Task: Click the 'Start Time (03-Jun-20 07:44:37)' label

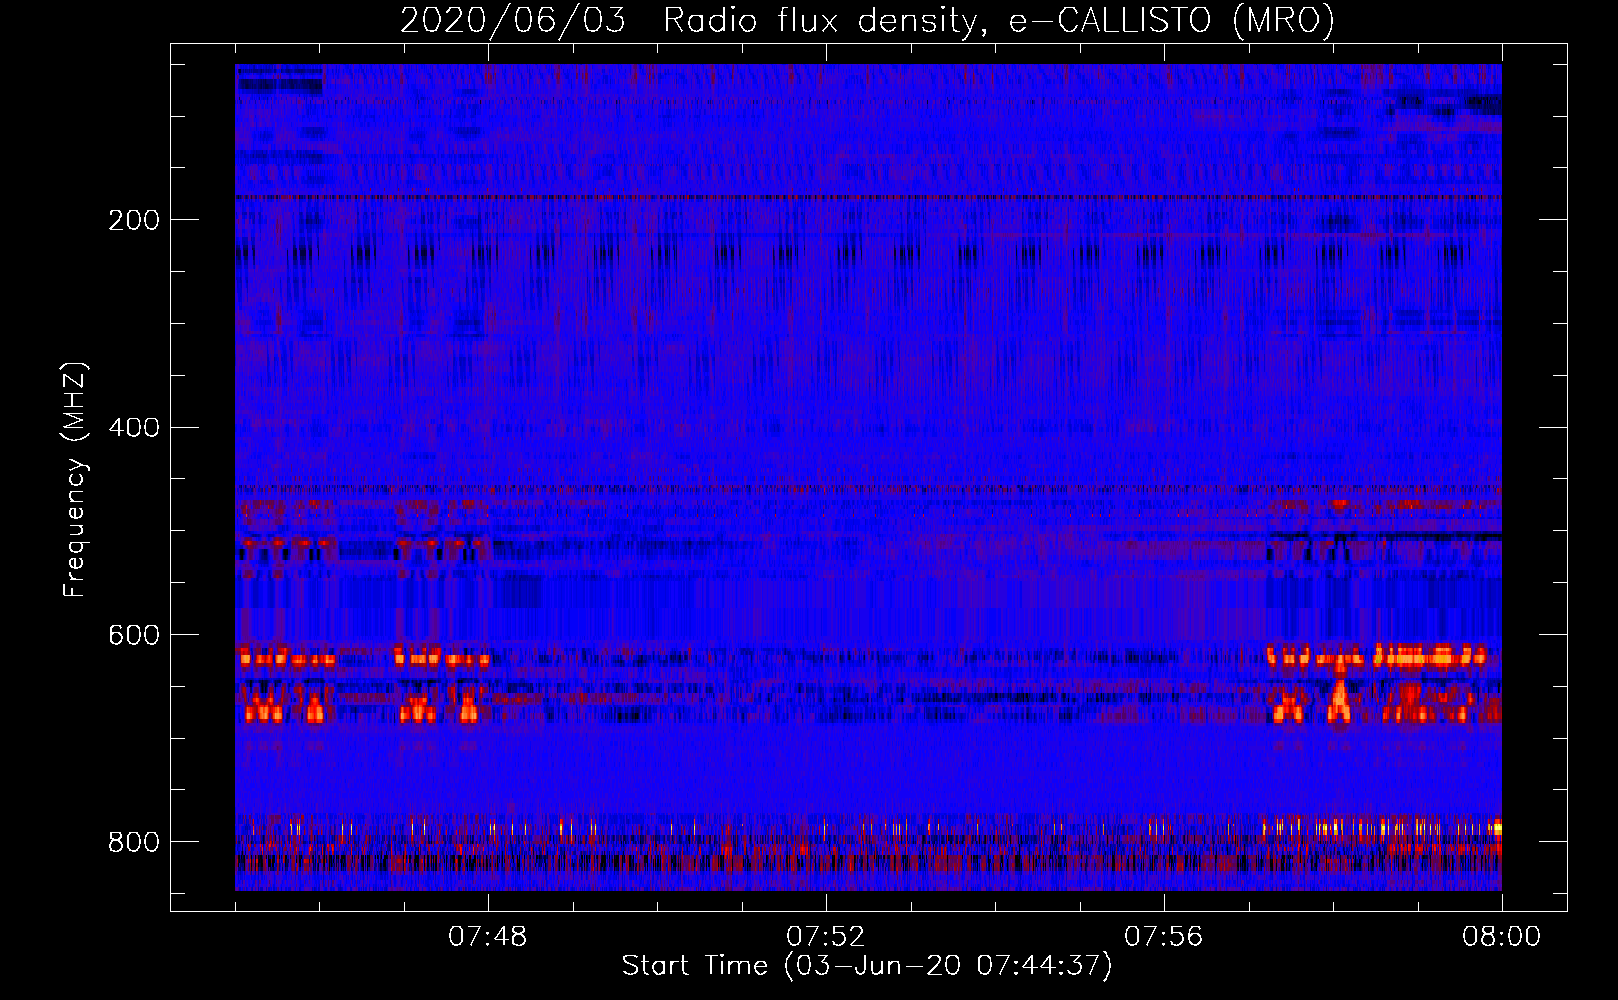Action: [x=867, y=966]
